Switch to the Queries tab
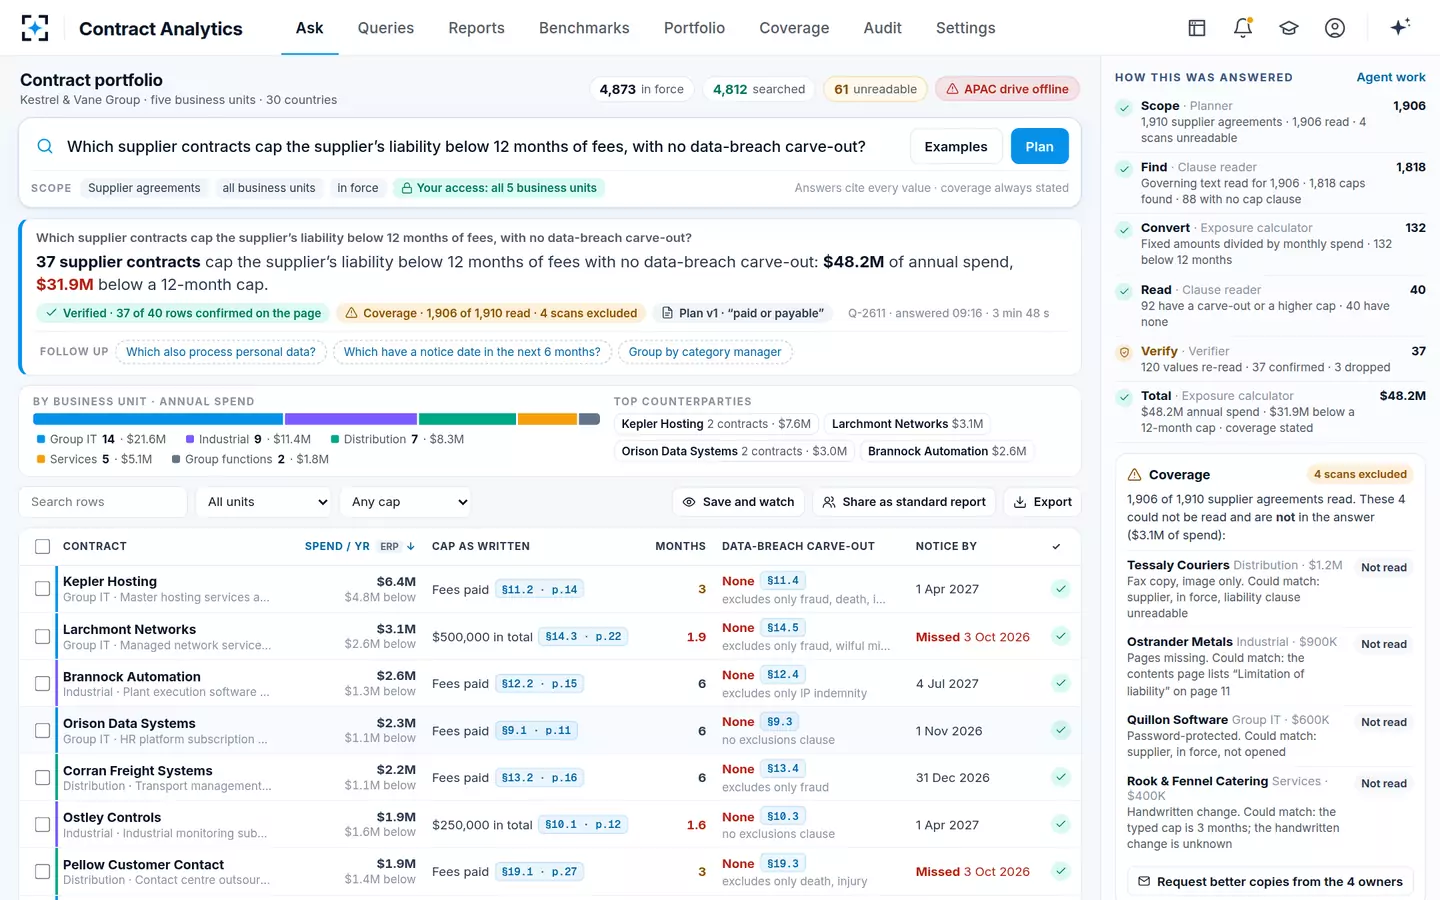 point(386,28)
